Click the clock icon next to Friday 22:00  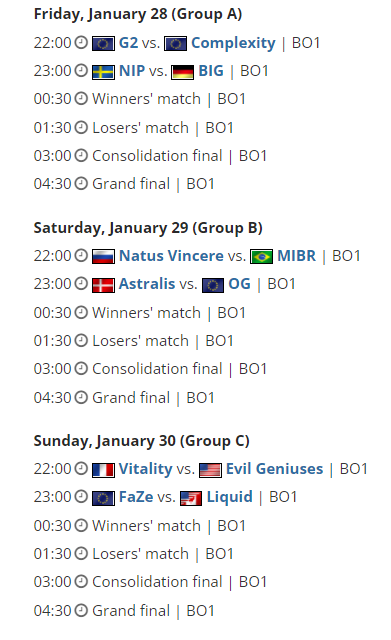point(81,42)
